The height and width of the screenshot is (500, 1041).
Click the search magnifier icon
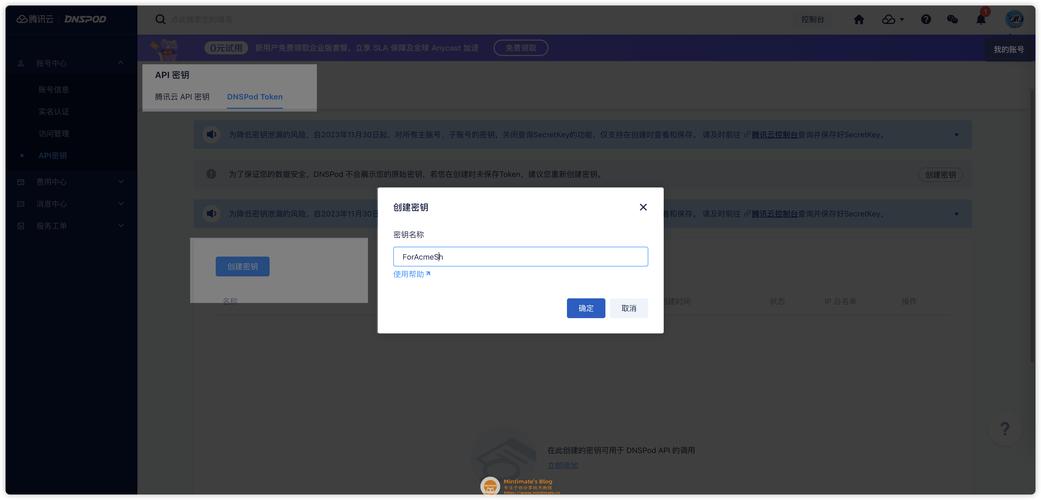tap(160, 20)
